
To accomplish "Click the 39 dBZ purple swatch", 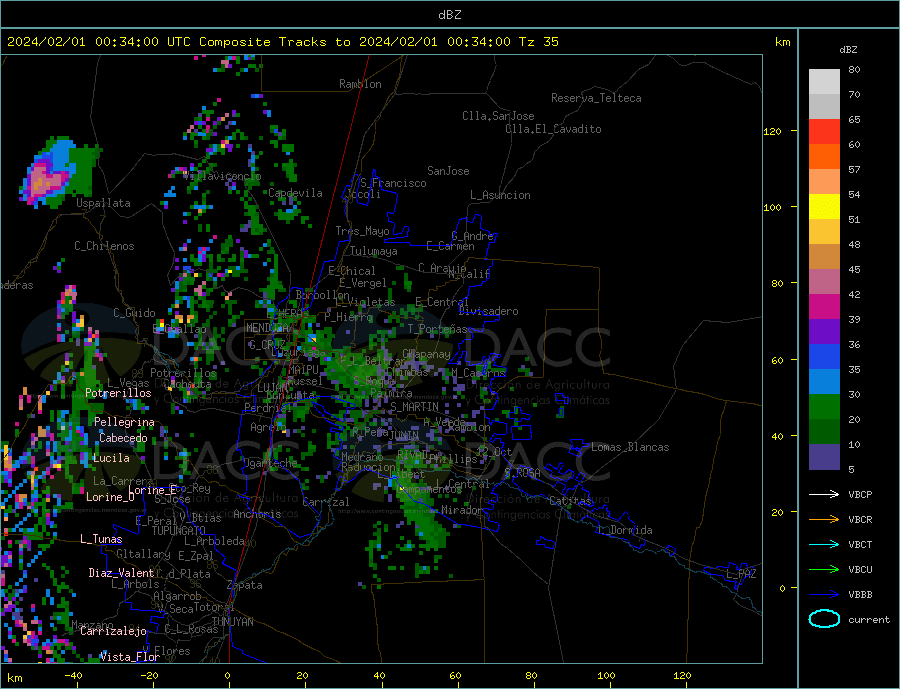I will click(824, 331).
